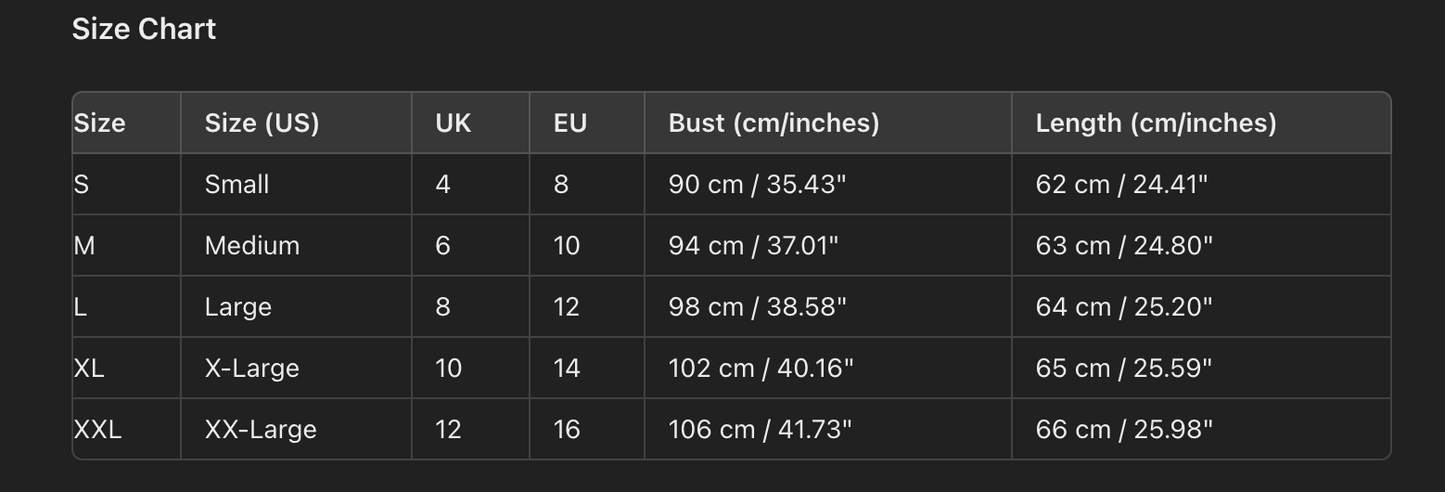Select the 102 cm / 40.16" bust cell

click(x=761, y=368)
